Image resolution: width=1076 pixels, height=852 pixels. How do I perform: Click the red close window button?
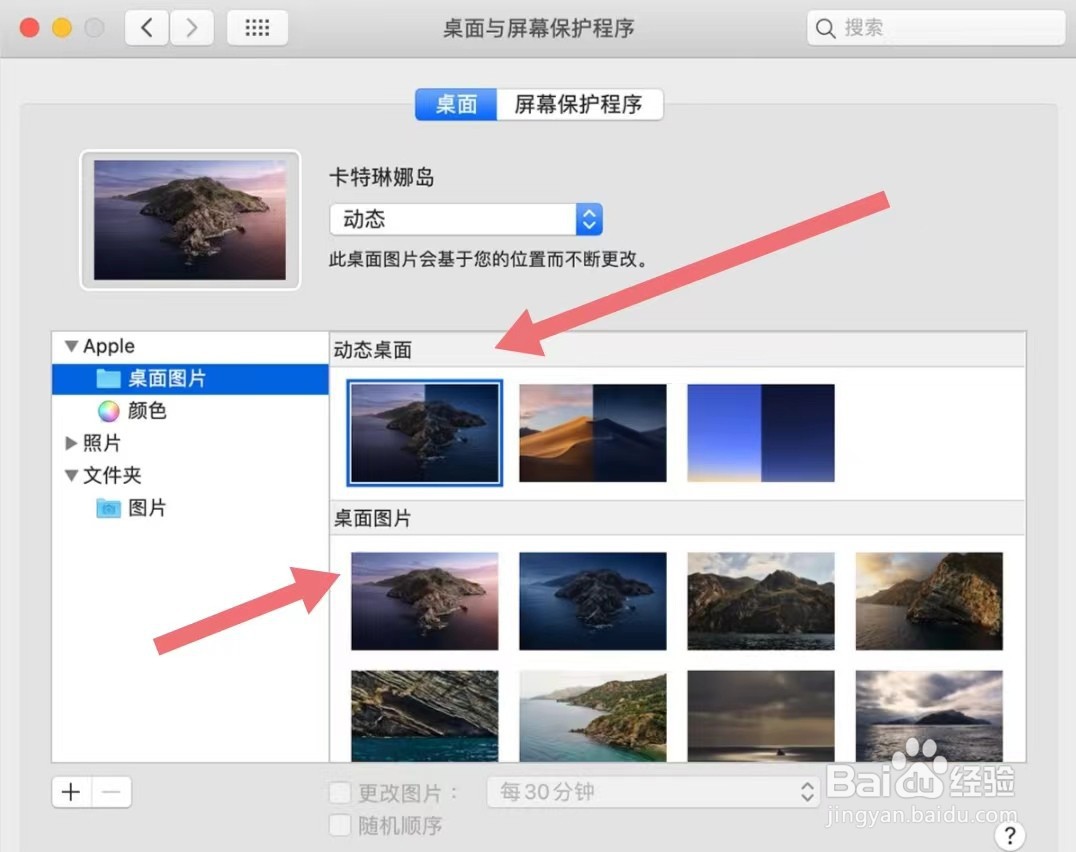click(x=30, y=28)
